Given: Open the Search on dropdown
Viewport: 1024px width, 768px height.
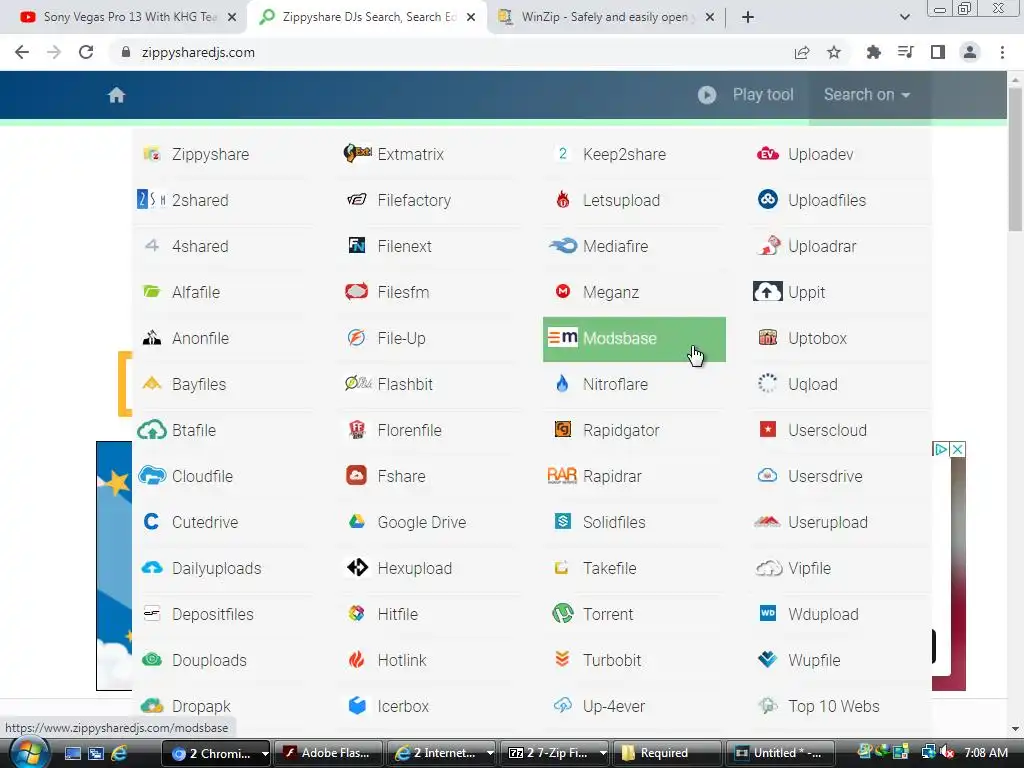Looking at the screenshot, I should tap(867, 95).
